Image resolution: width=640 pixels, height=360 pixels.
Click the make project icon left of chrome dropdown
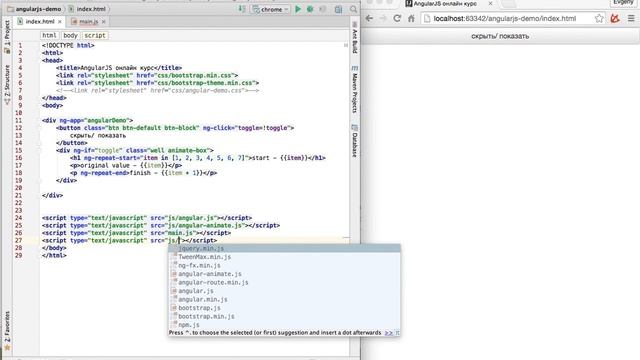[242, 9]
